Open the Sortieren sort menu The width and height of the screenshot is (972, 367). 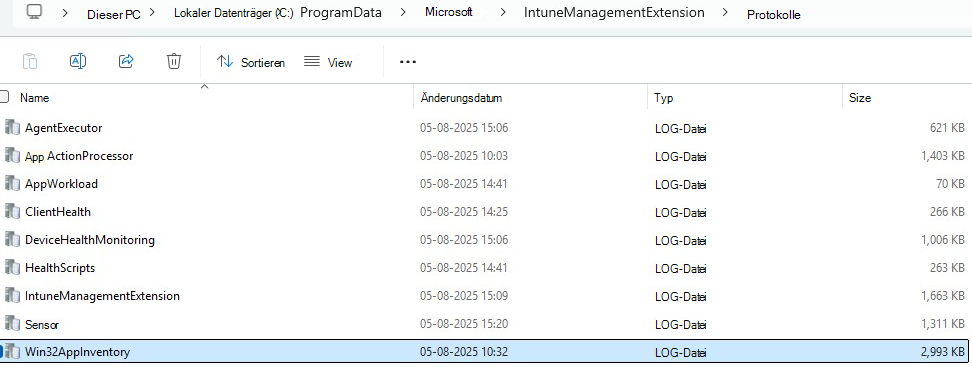coord(250,62)
